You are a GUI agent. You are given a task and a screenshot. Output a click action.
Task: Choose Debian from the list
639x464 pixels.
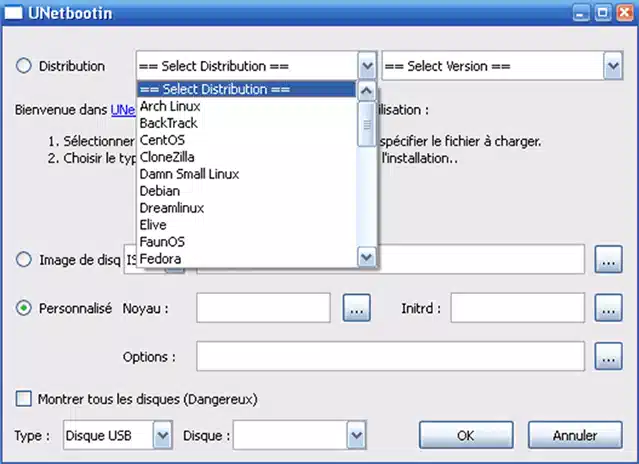(x=247, y=191)
